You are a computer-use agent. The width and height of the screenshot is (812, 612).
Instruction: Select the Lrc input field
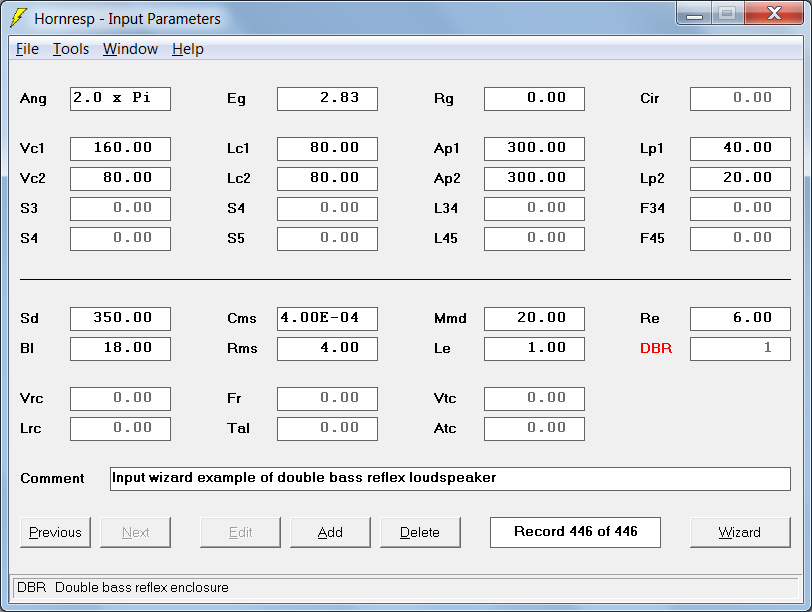tap(120, 429)
